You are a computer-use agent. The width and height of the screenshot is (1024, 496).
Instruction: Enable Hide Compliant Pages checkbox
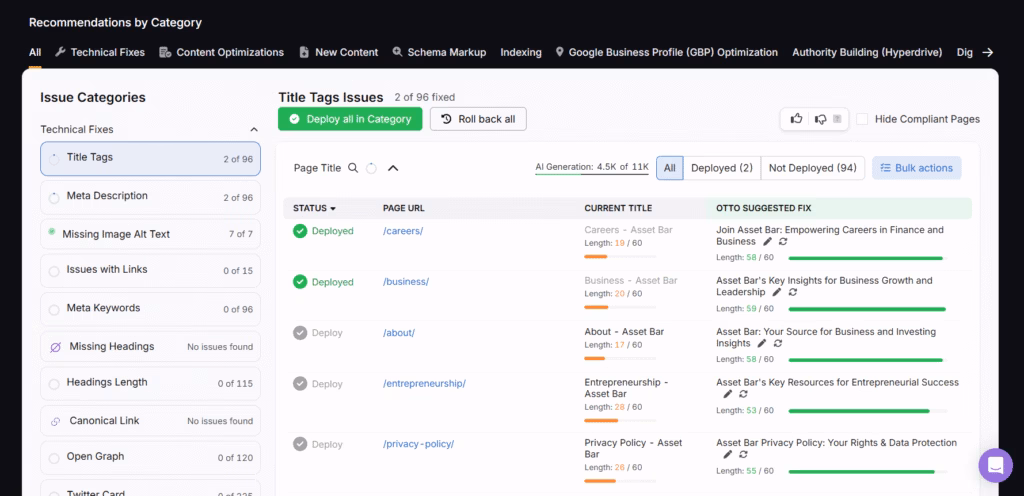(x=862, y=119)
